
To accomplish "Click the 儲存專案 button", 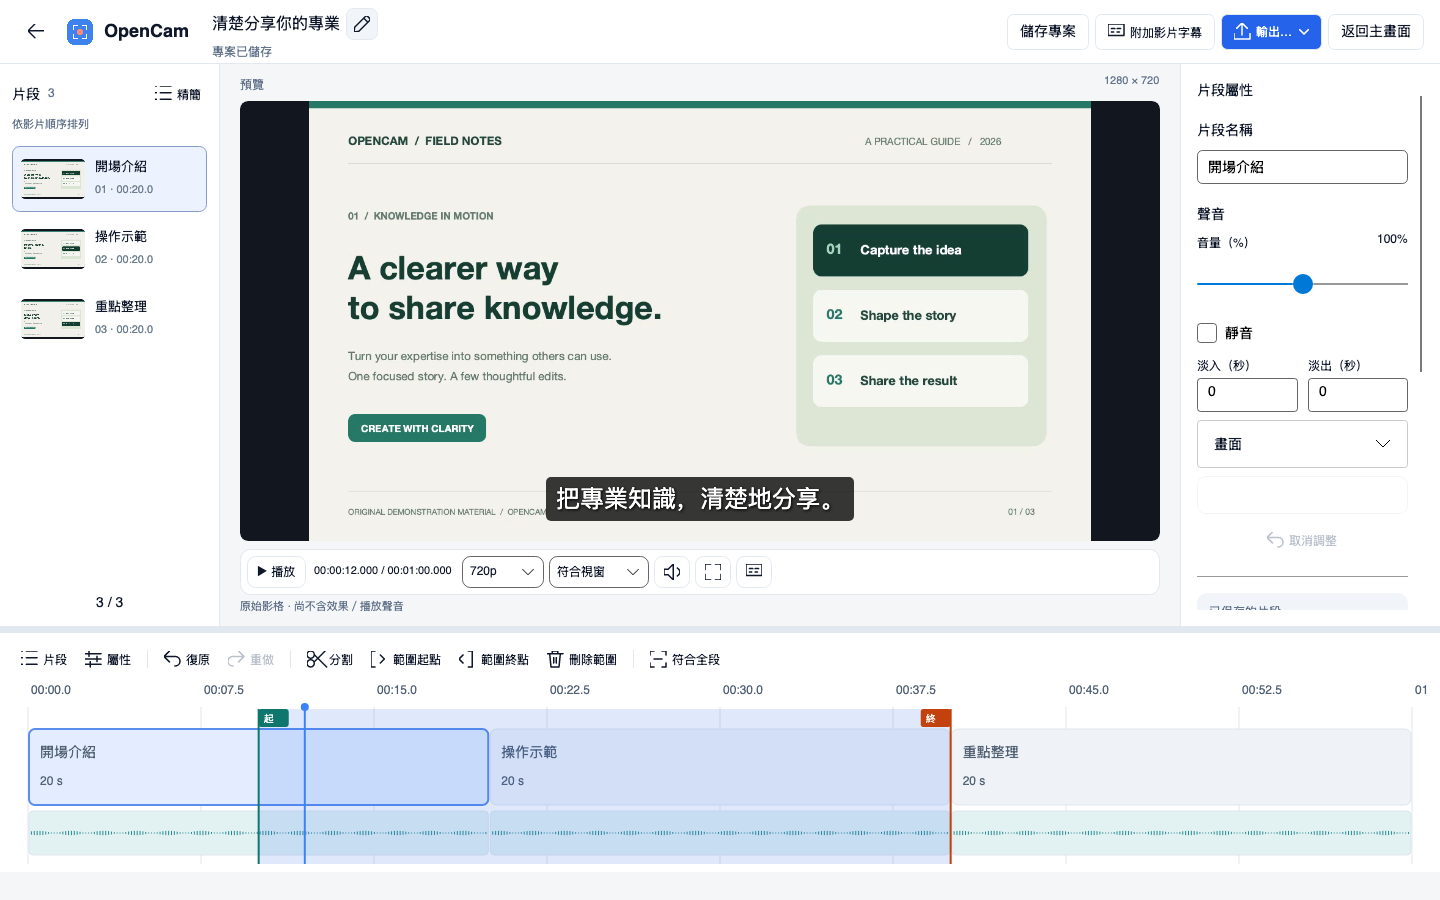I will pos(1048,32).
